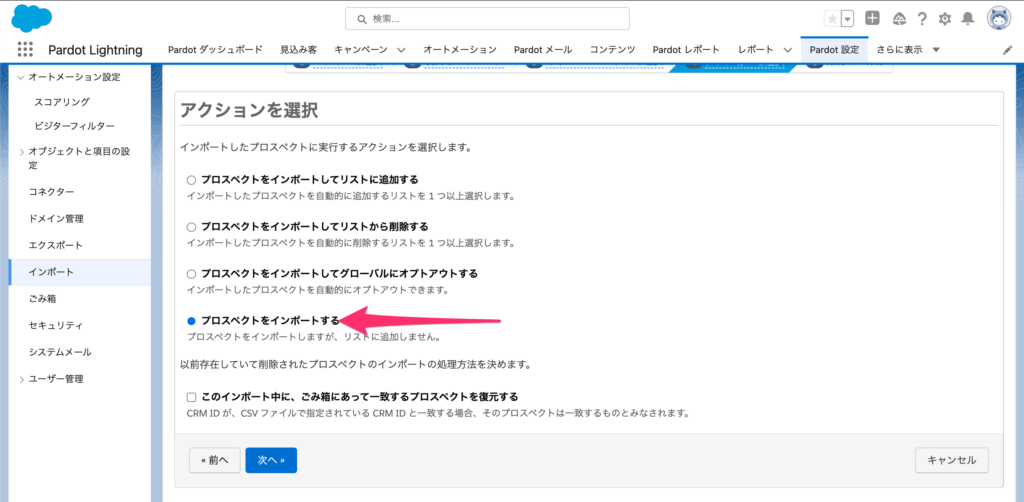
Task: Select プロスペクトをインポートしてリストに追加する radio
Action: [x=191, y=180]
